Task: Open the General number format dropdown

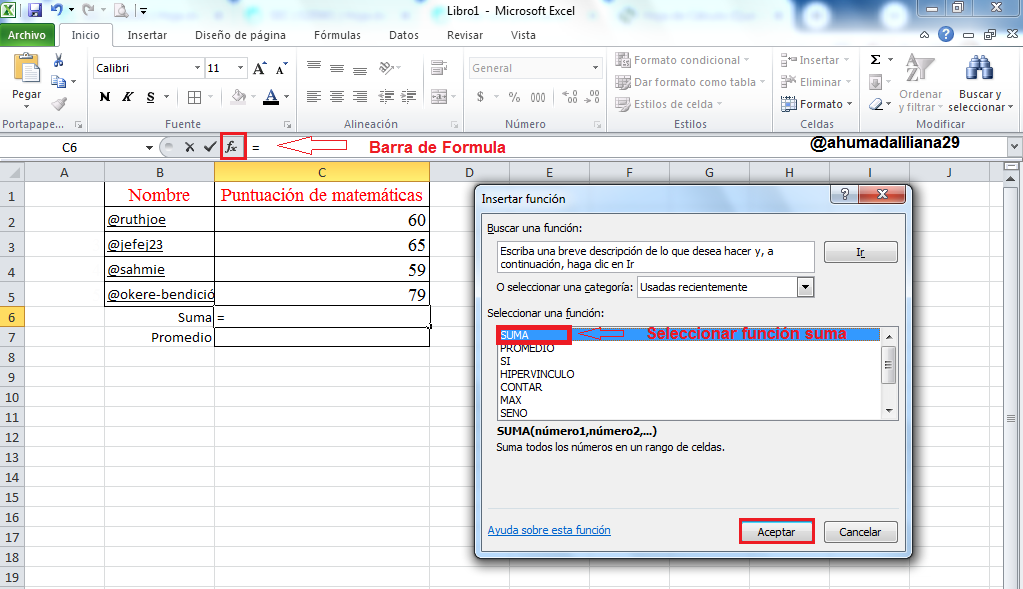Action: [x=595, y=68]
